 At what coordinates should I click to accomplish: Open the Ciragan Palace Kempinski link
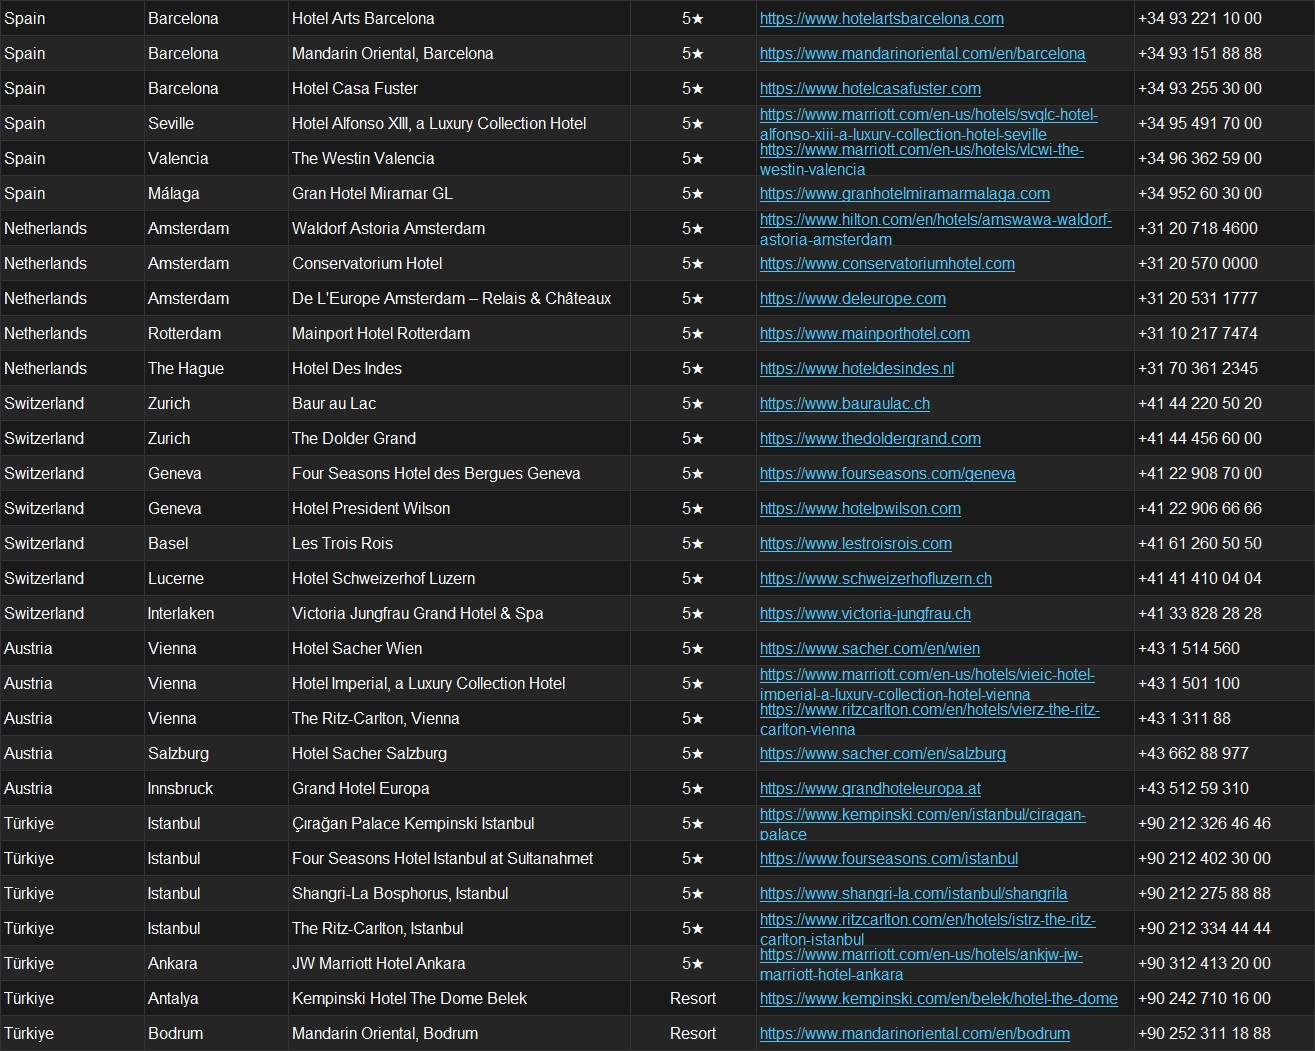tap(922, 824)
